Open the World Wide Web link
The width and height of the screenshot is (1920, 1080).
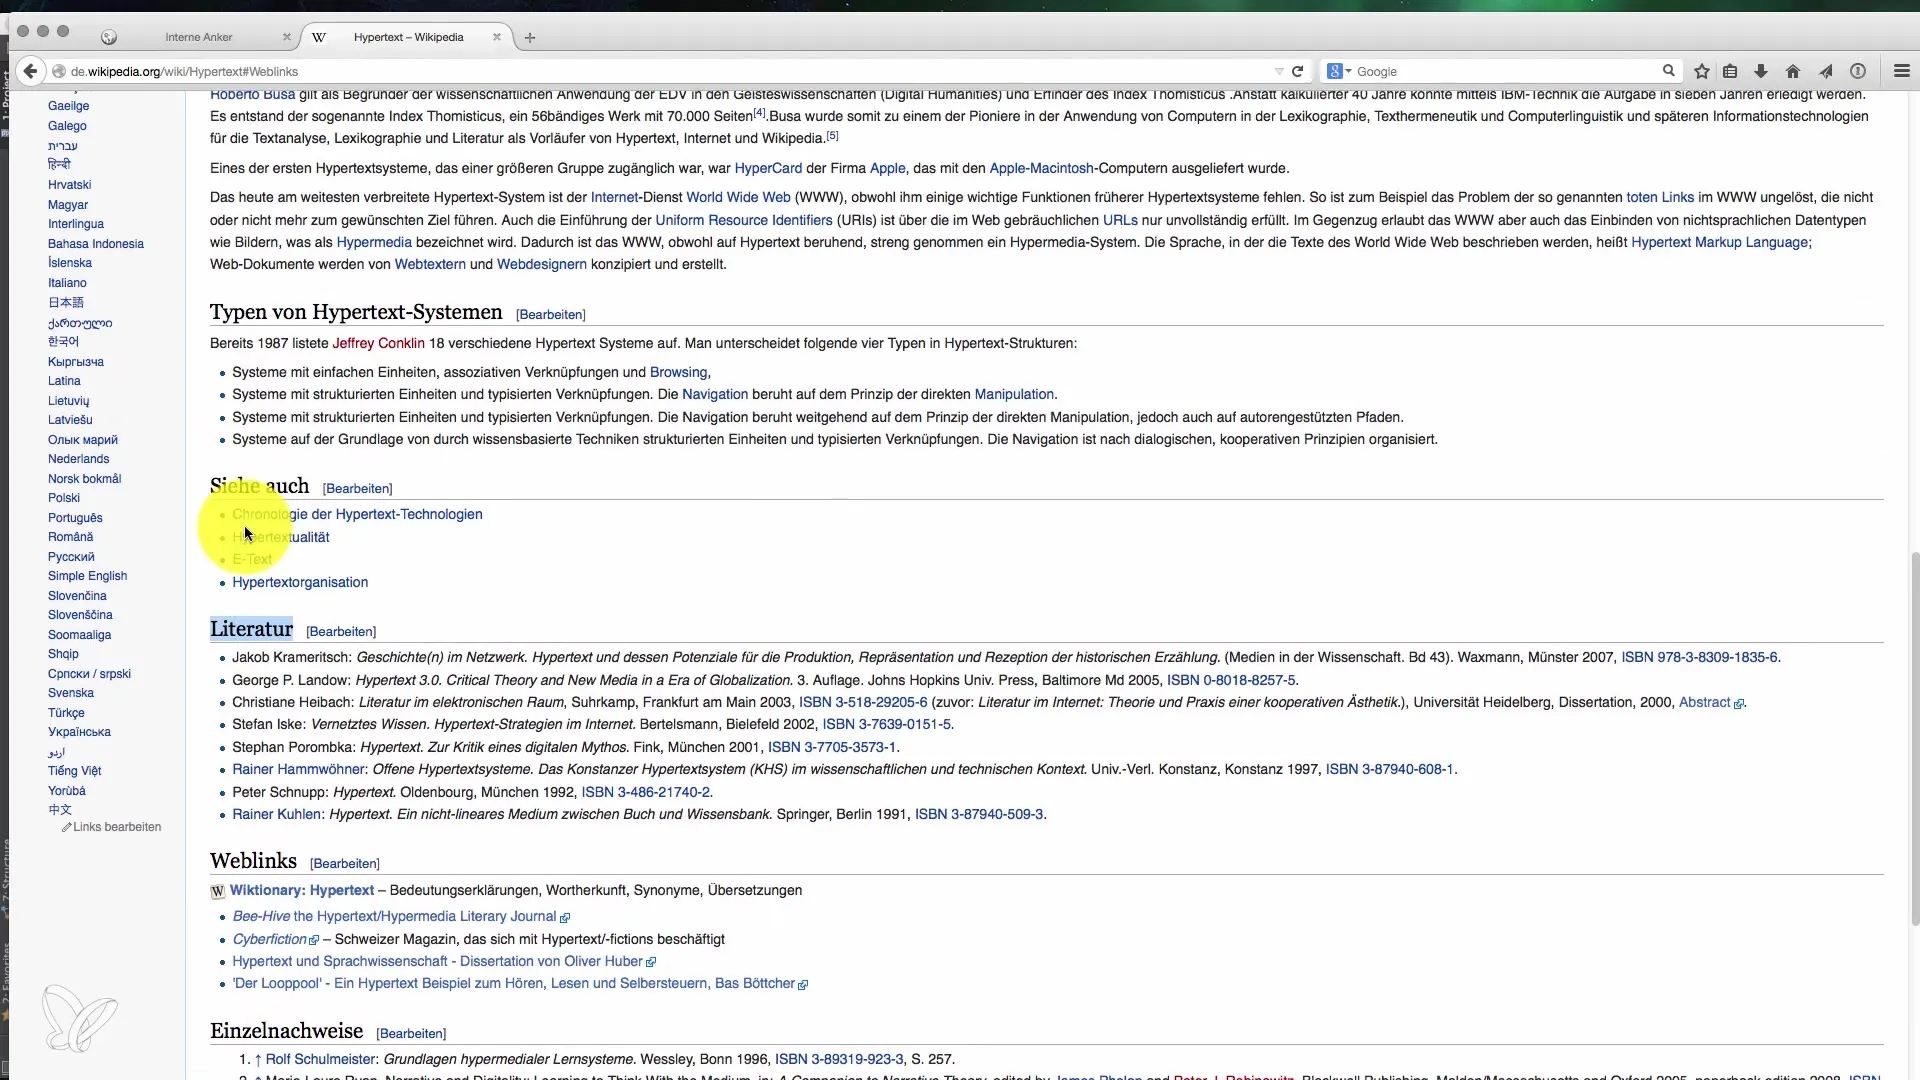[738, 197]
